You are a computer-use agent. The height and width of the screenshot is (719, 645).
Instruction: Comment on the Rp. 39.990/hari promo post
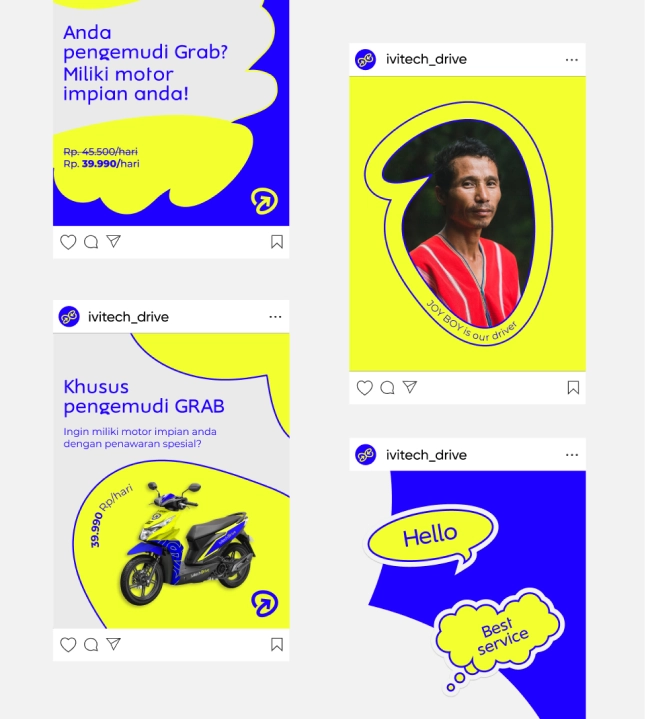coord(91,242)
